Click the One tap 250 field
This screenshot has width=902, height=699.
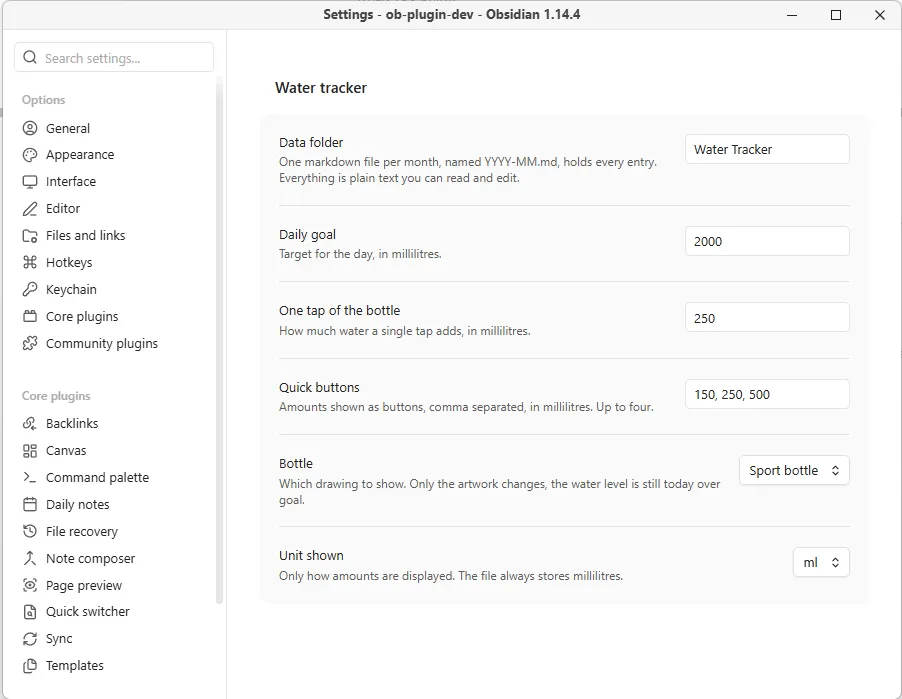tap(767, 318)
